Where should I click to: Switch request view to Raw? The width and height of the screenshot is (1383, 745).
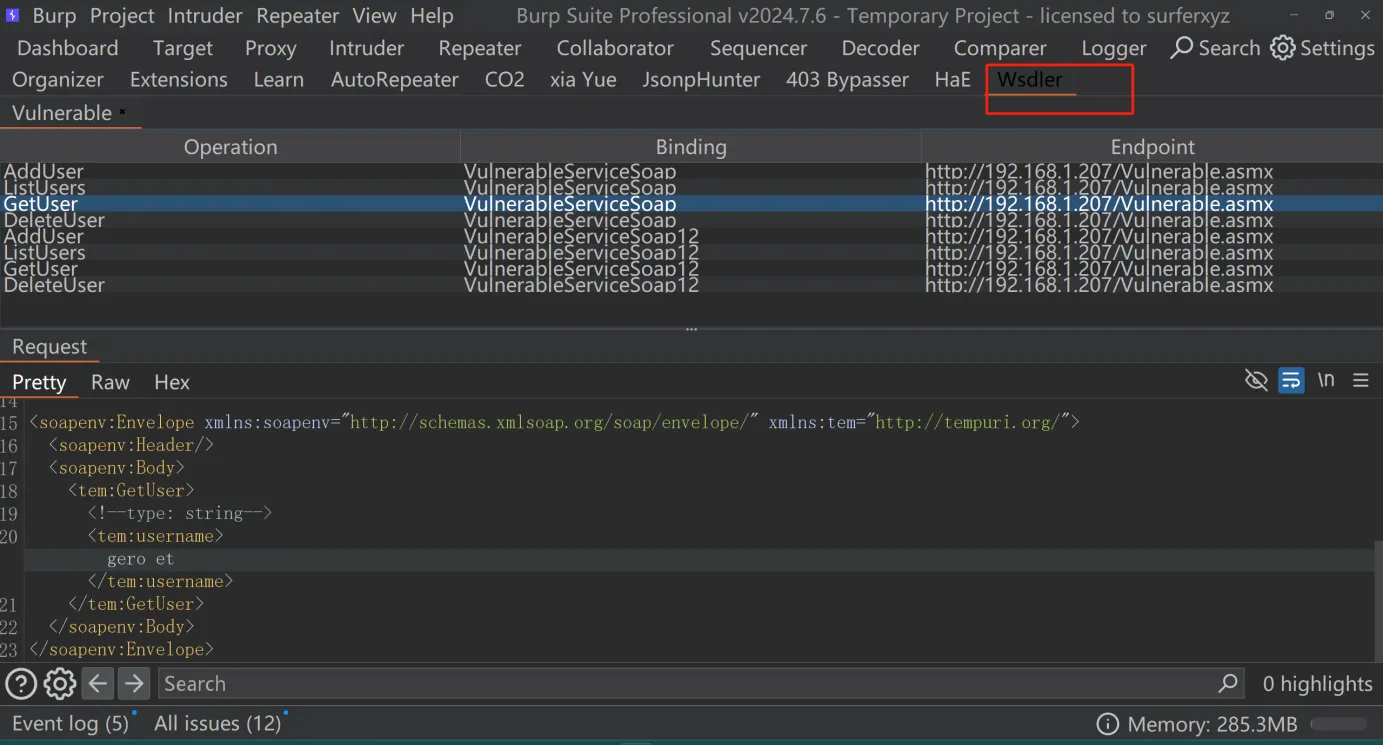[110, 382]
